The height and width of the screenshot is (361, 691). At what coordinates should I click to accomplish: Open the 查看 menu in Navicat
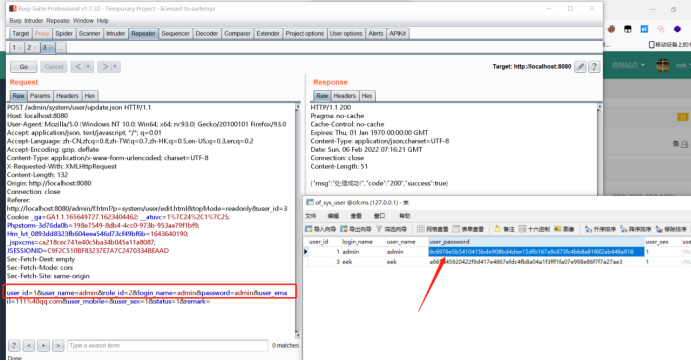point(356,216)
